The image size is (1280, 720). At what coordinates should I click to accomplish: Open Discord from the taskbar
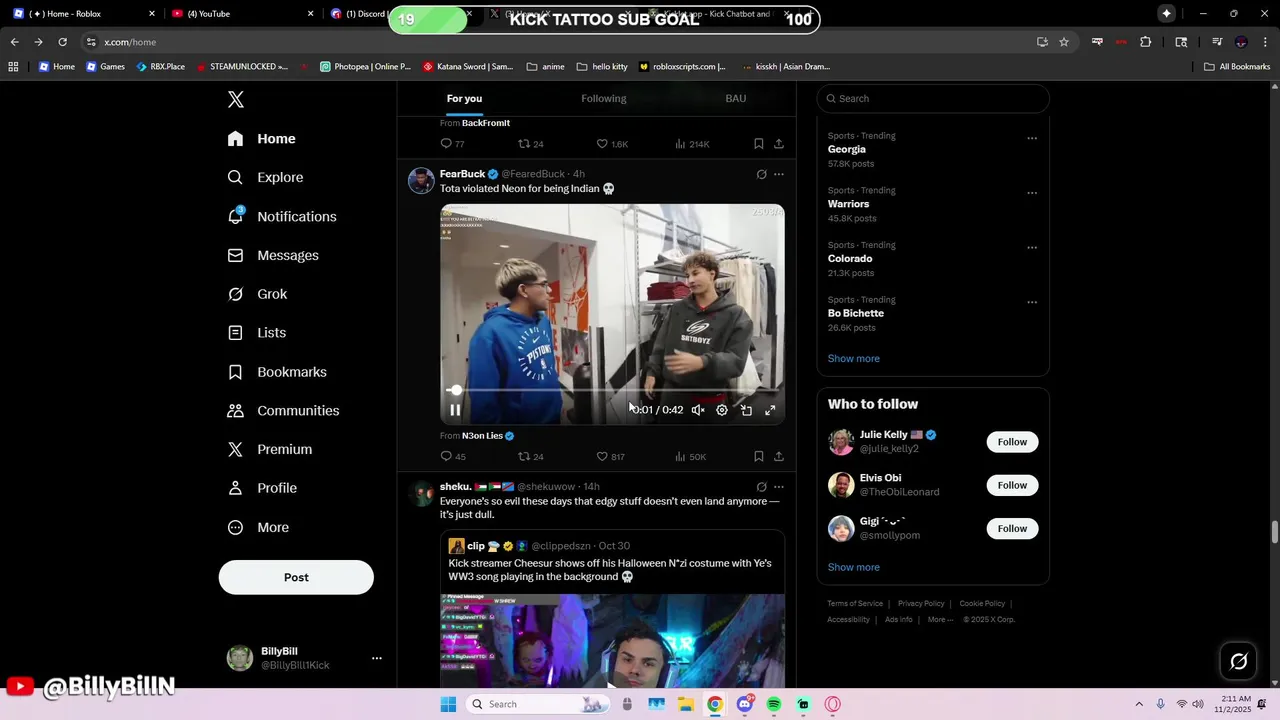[745, 704]
